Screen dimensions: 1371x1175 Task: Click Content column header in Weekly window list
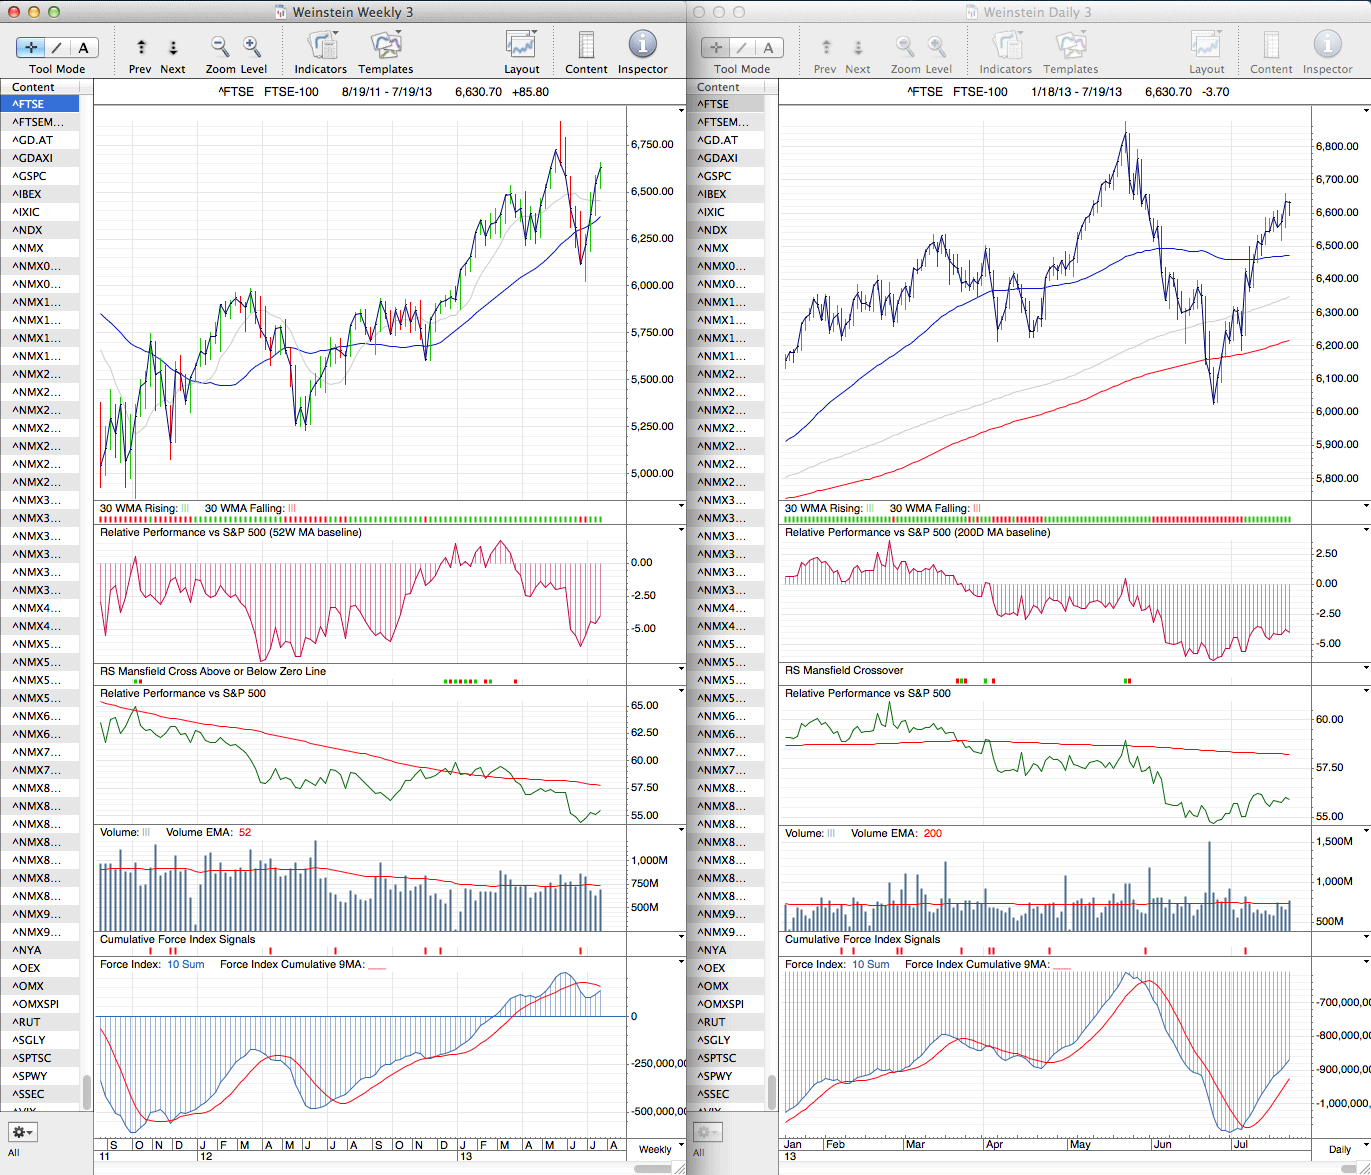click(x=34, y=87)
